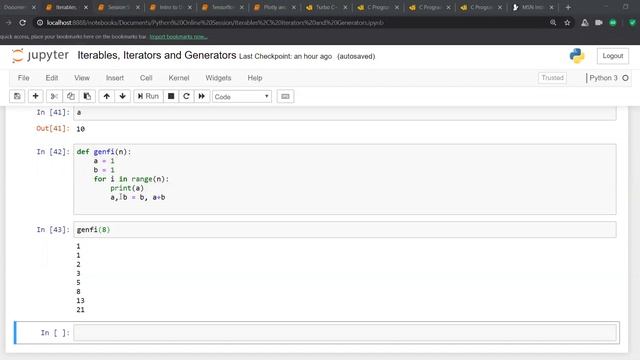The image size is (640, 360).
Task: Copy selected cells icon
Action: (x=71, y=96)
